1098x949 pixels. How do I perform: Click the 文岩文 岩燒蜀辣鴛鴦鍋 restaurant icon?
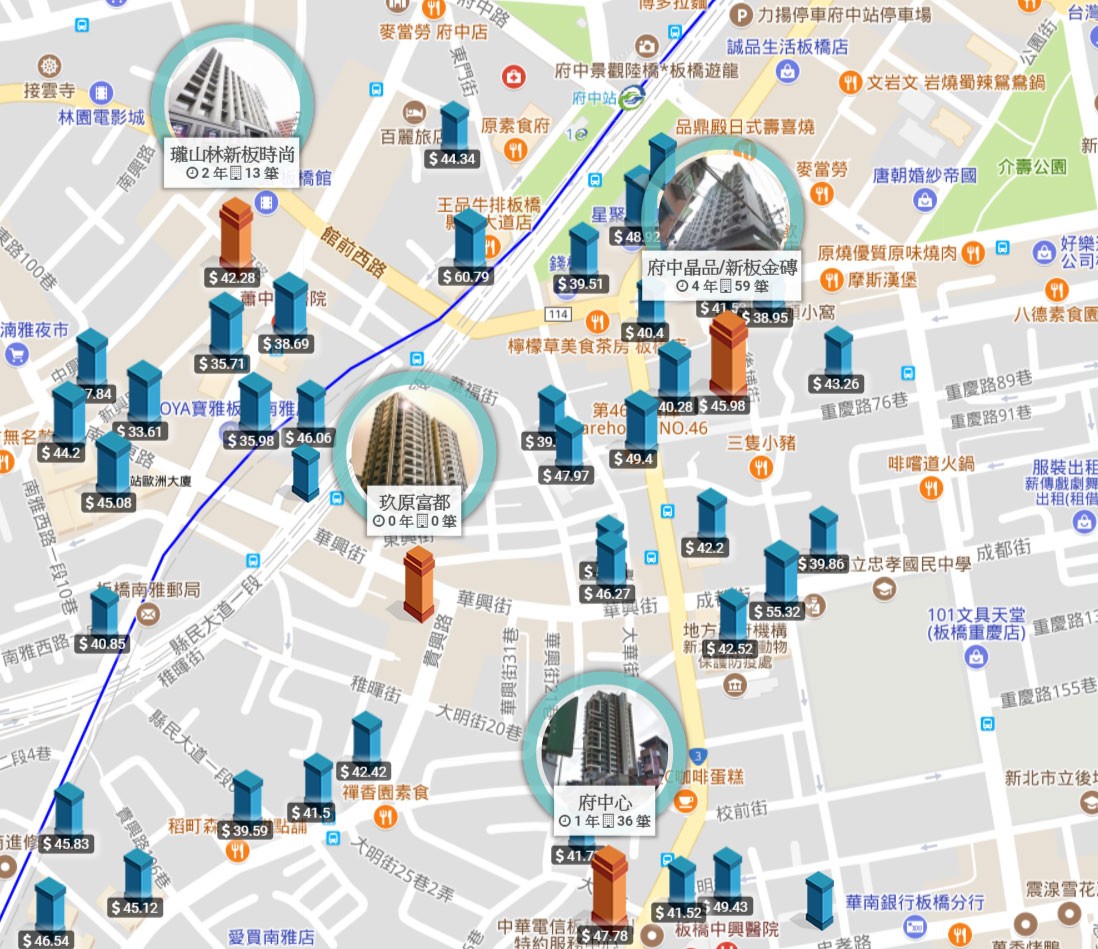[850, 83]
